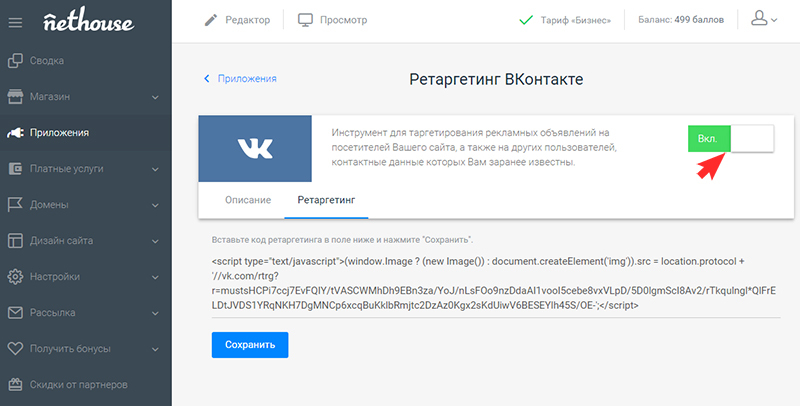The width and height of the screenshot is (800, 406).
Task: Switch to the Описание tab
Action: point(248,200)
